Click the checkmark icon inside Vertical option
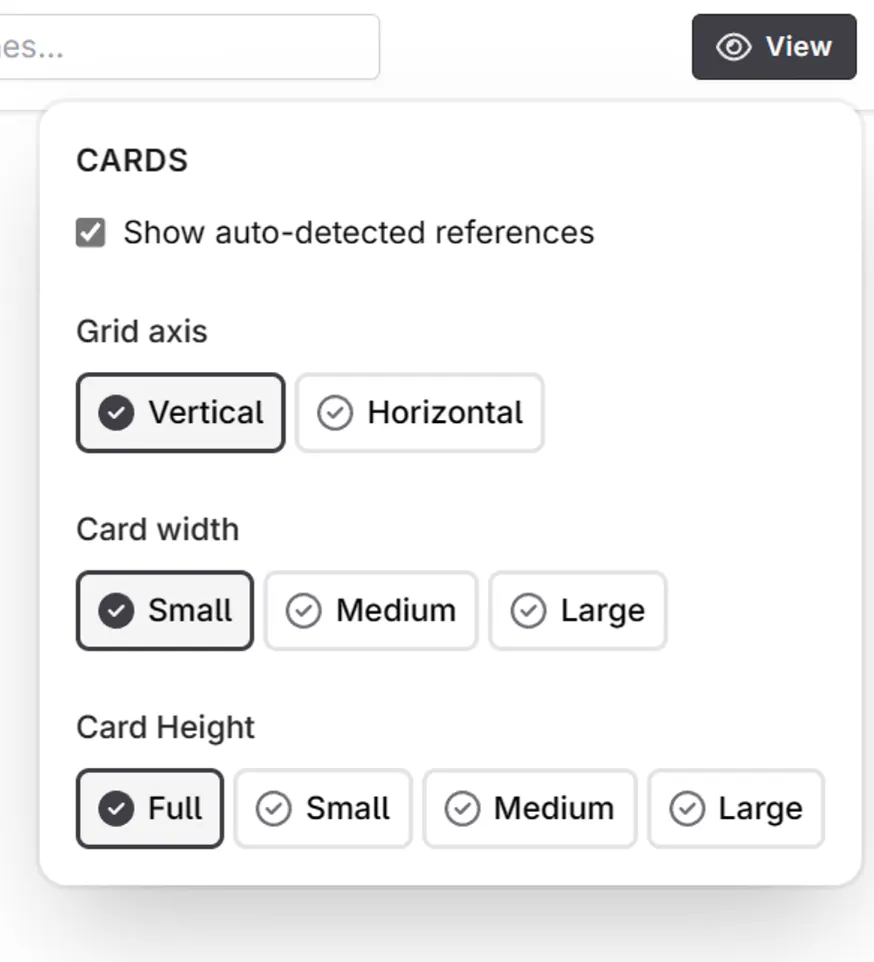 point(117,412)
